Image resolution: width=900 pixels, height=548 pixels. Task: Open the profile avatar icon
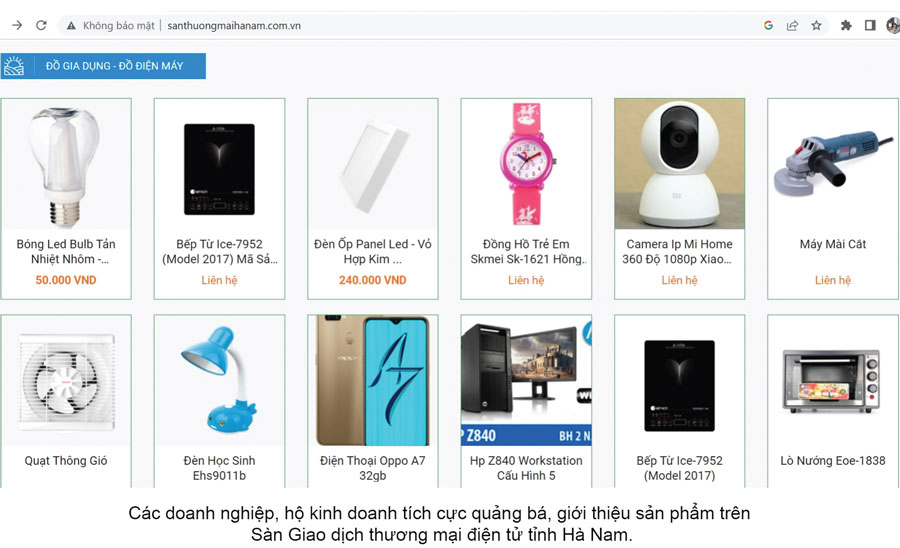pos(893,25)
